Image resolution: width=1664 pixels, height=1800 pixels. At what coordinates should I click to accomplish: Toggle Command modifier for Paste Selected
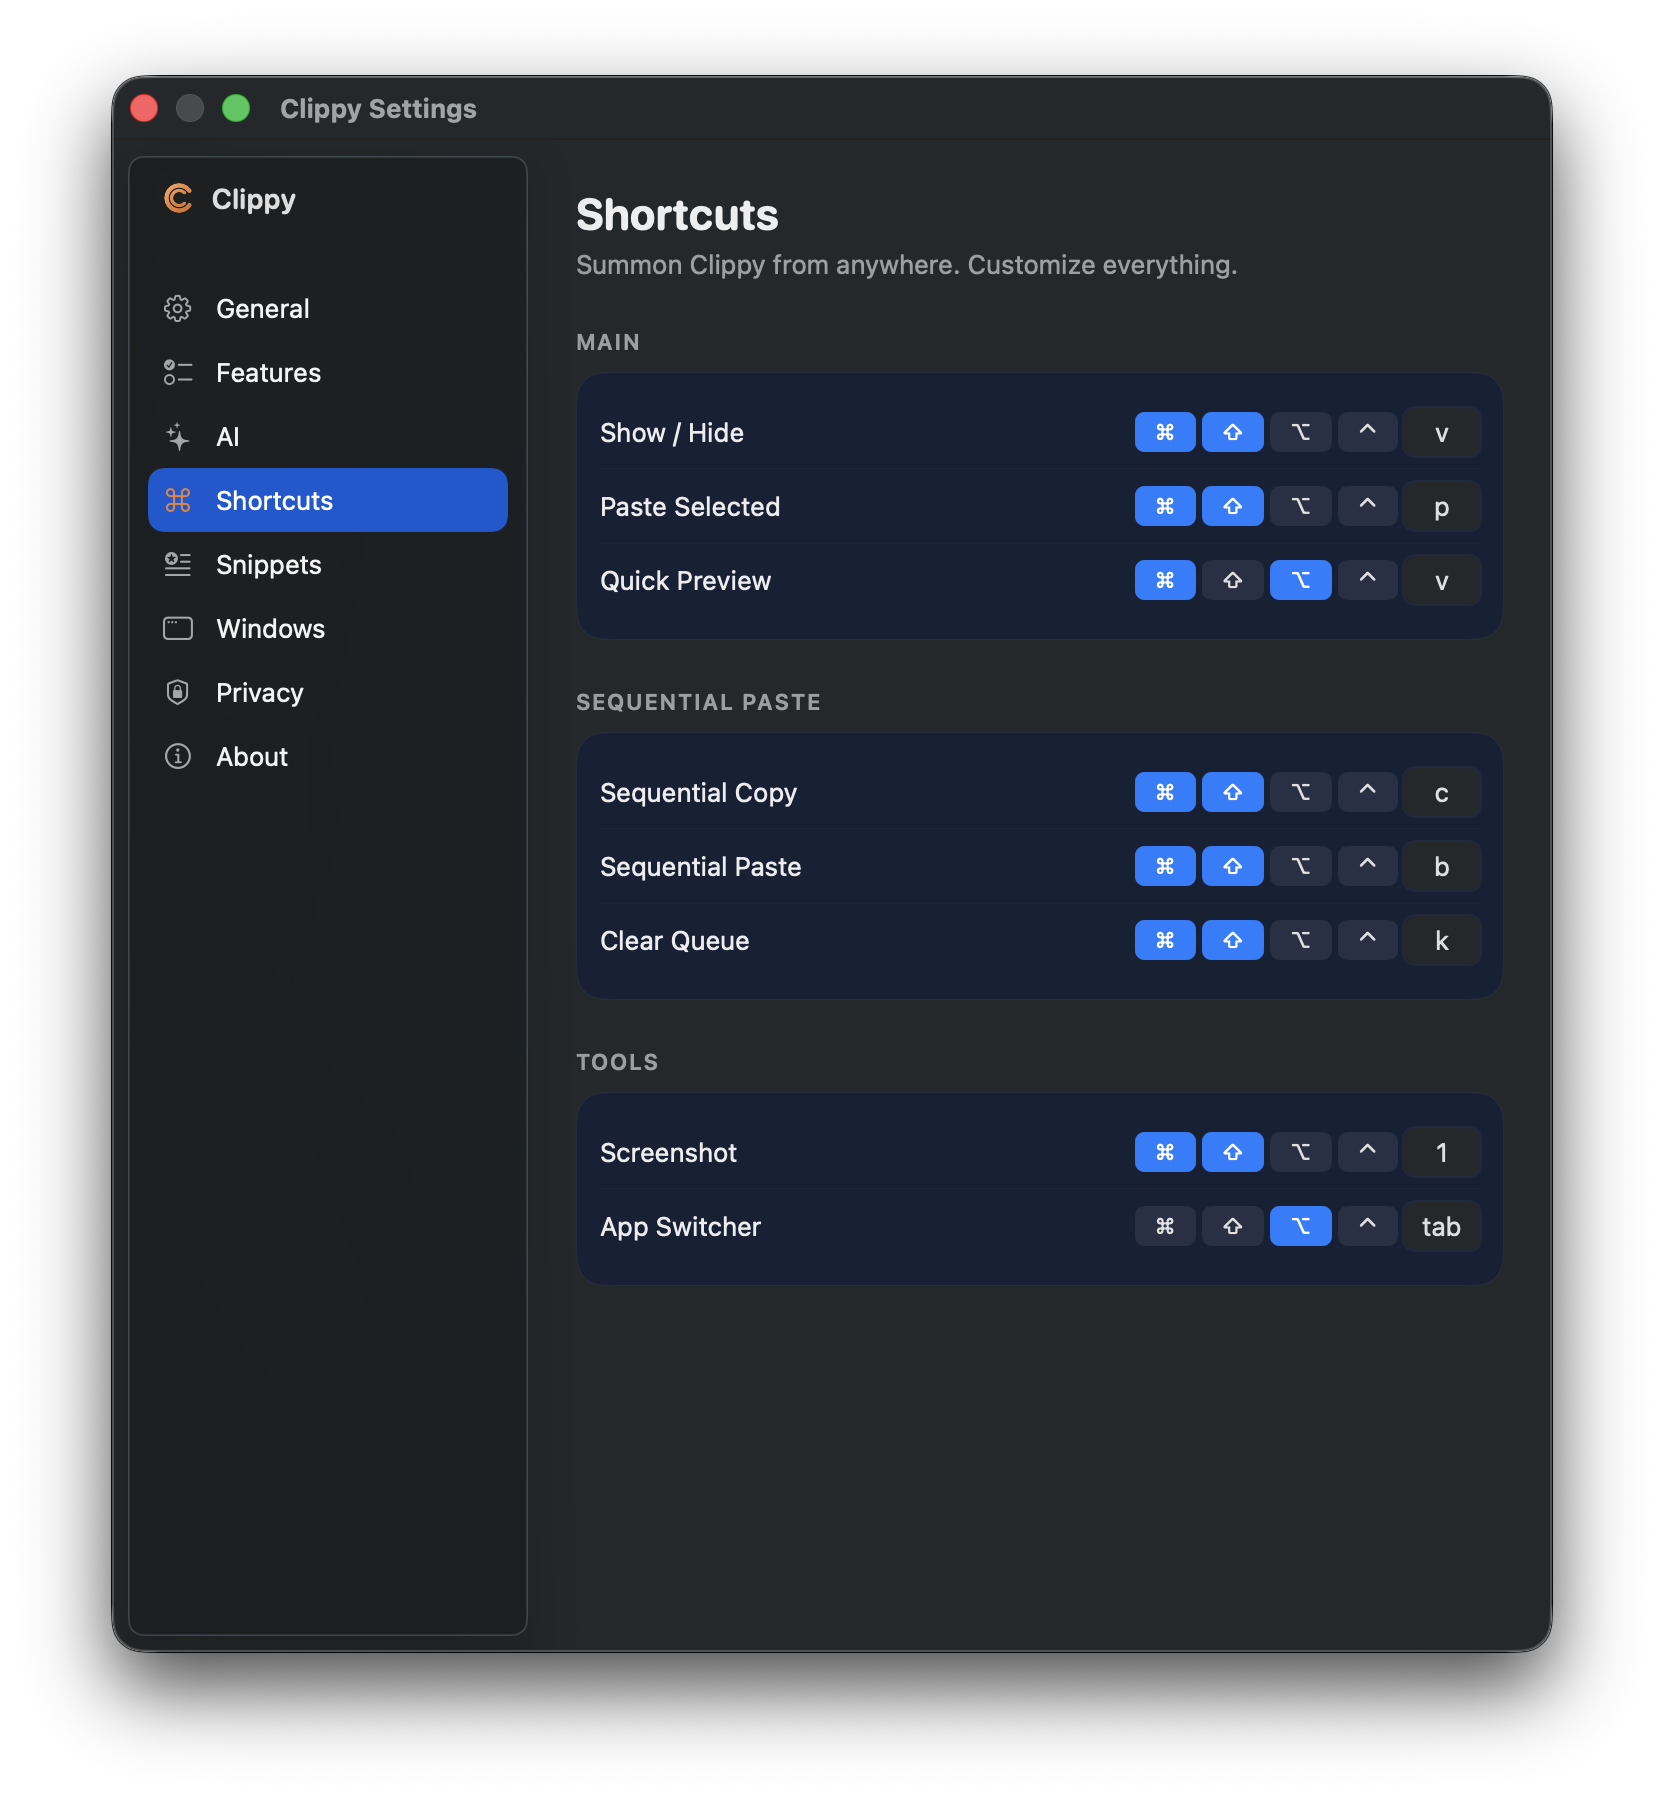(x=1165, y=507)
